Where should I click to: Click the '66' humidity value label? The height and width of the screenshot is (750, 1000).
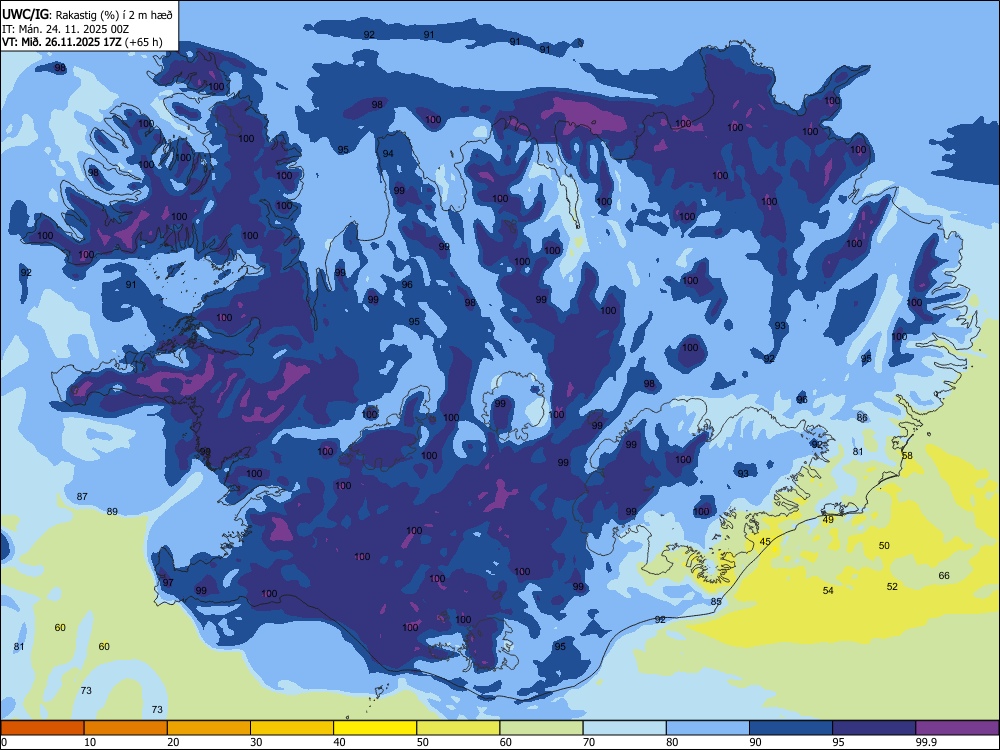tap(944, 575)
